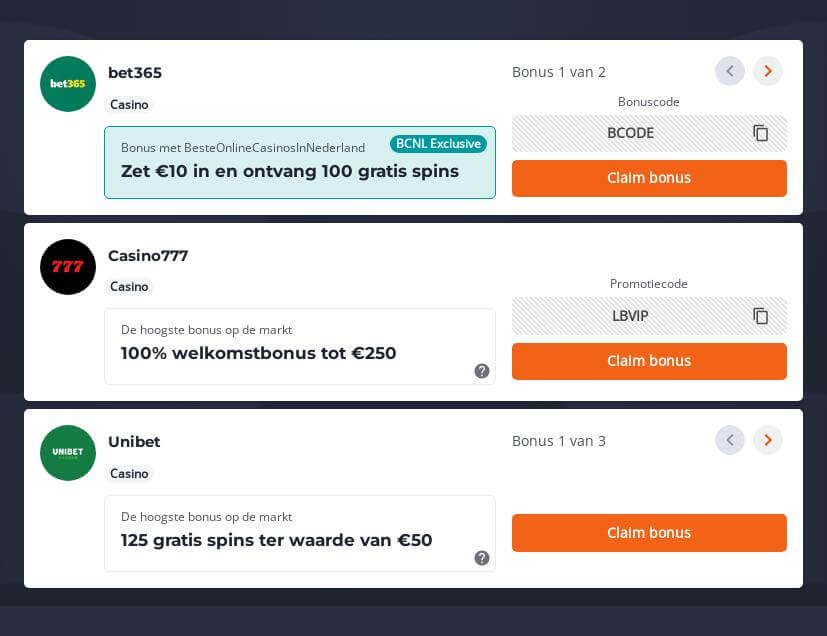Click the Casino tag under bet365
Viewport: 827px width, 636px height.
coord(129,105)
